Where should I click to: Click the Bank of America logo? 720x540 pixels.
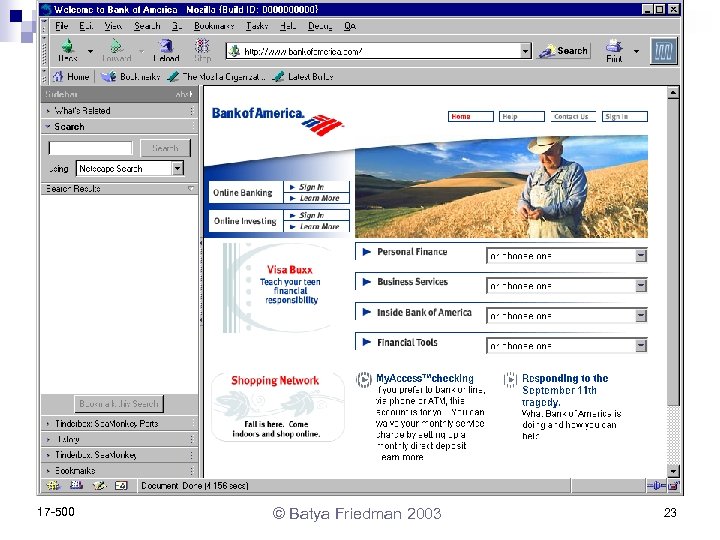pos(277,121)
